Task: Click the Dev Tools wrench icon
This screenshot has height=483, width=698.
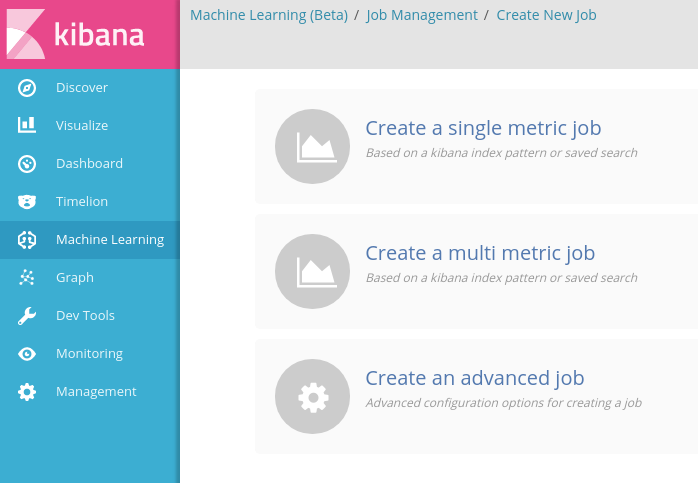Action: tap(27, 316)
